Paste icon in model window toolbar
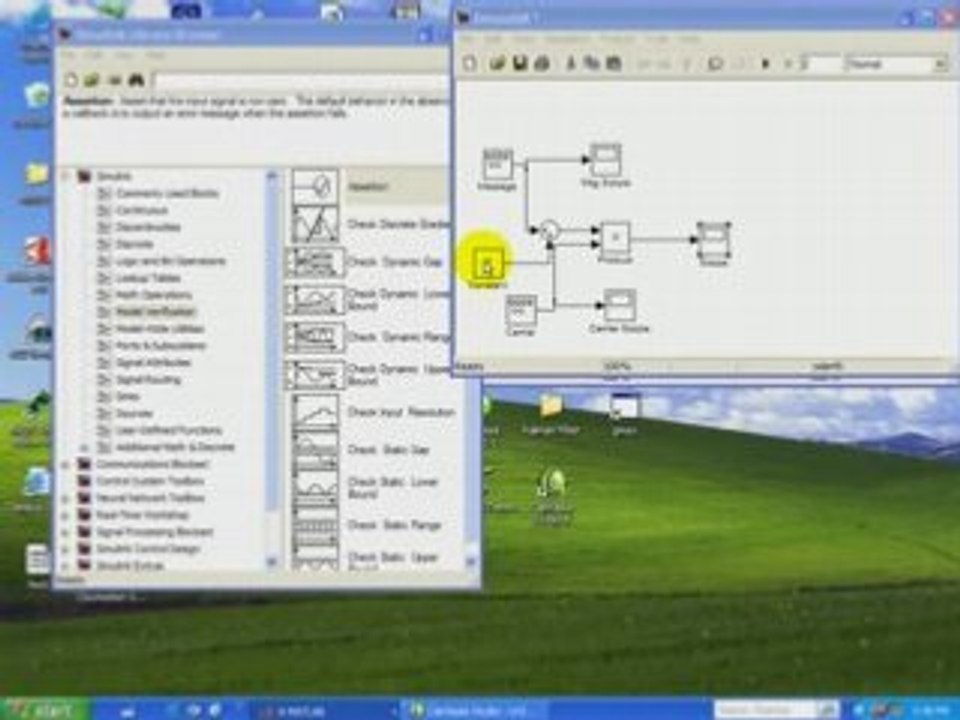Screen dimensions: 960x720 click(613, 63)
